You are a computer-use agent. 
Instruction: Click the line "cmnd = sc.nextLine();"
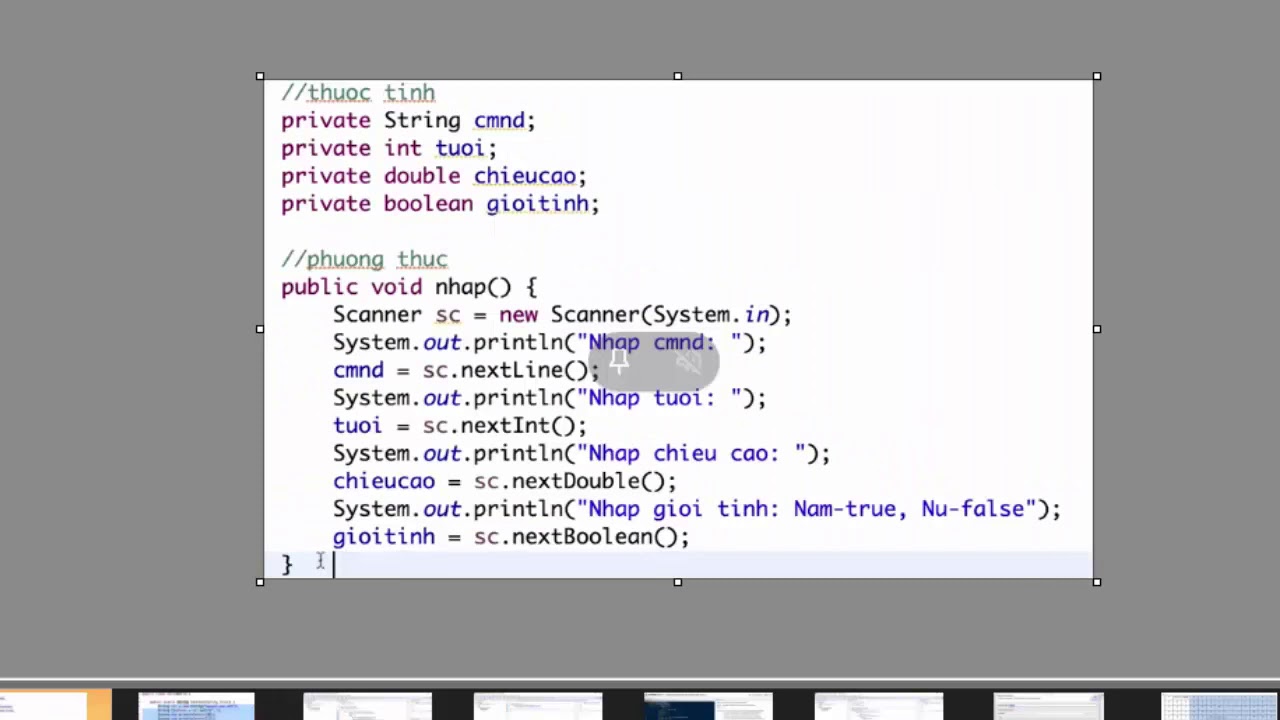tap(466, 371)
